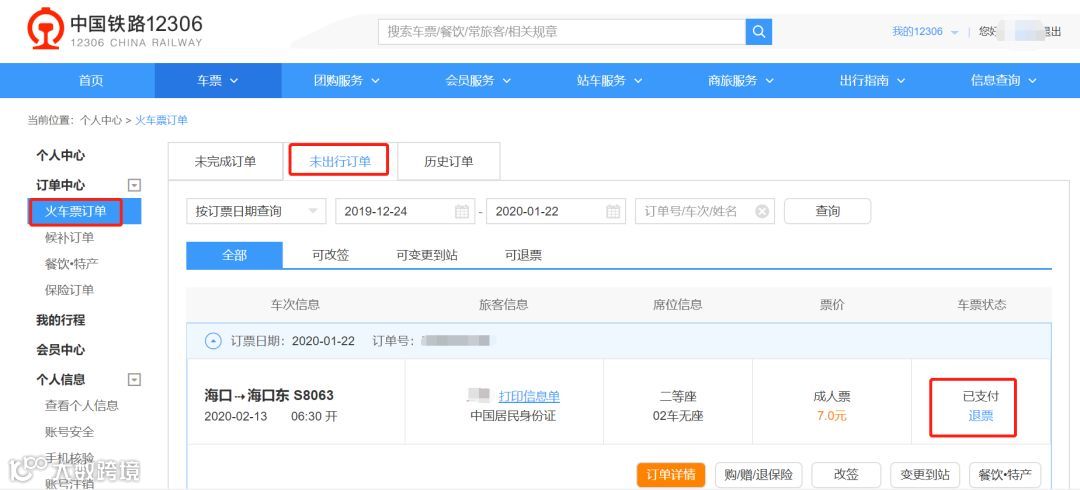Go to 首页 in the navigation bar
1080x490 pixels.
click(91, 81)
